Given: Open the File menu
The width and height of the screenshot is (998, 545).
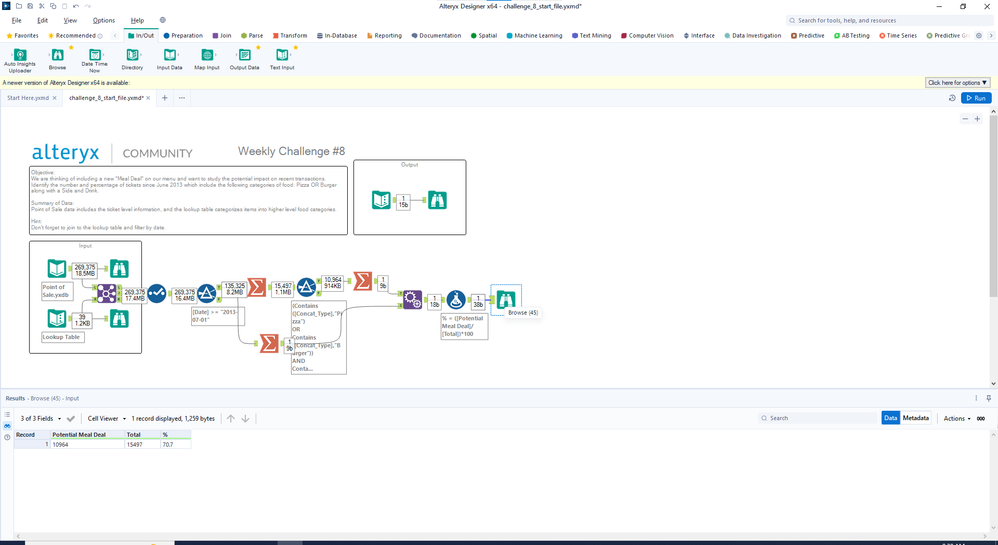Looking at the screenshot, I should [x=17, y=20].
